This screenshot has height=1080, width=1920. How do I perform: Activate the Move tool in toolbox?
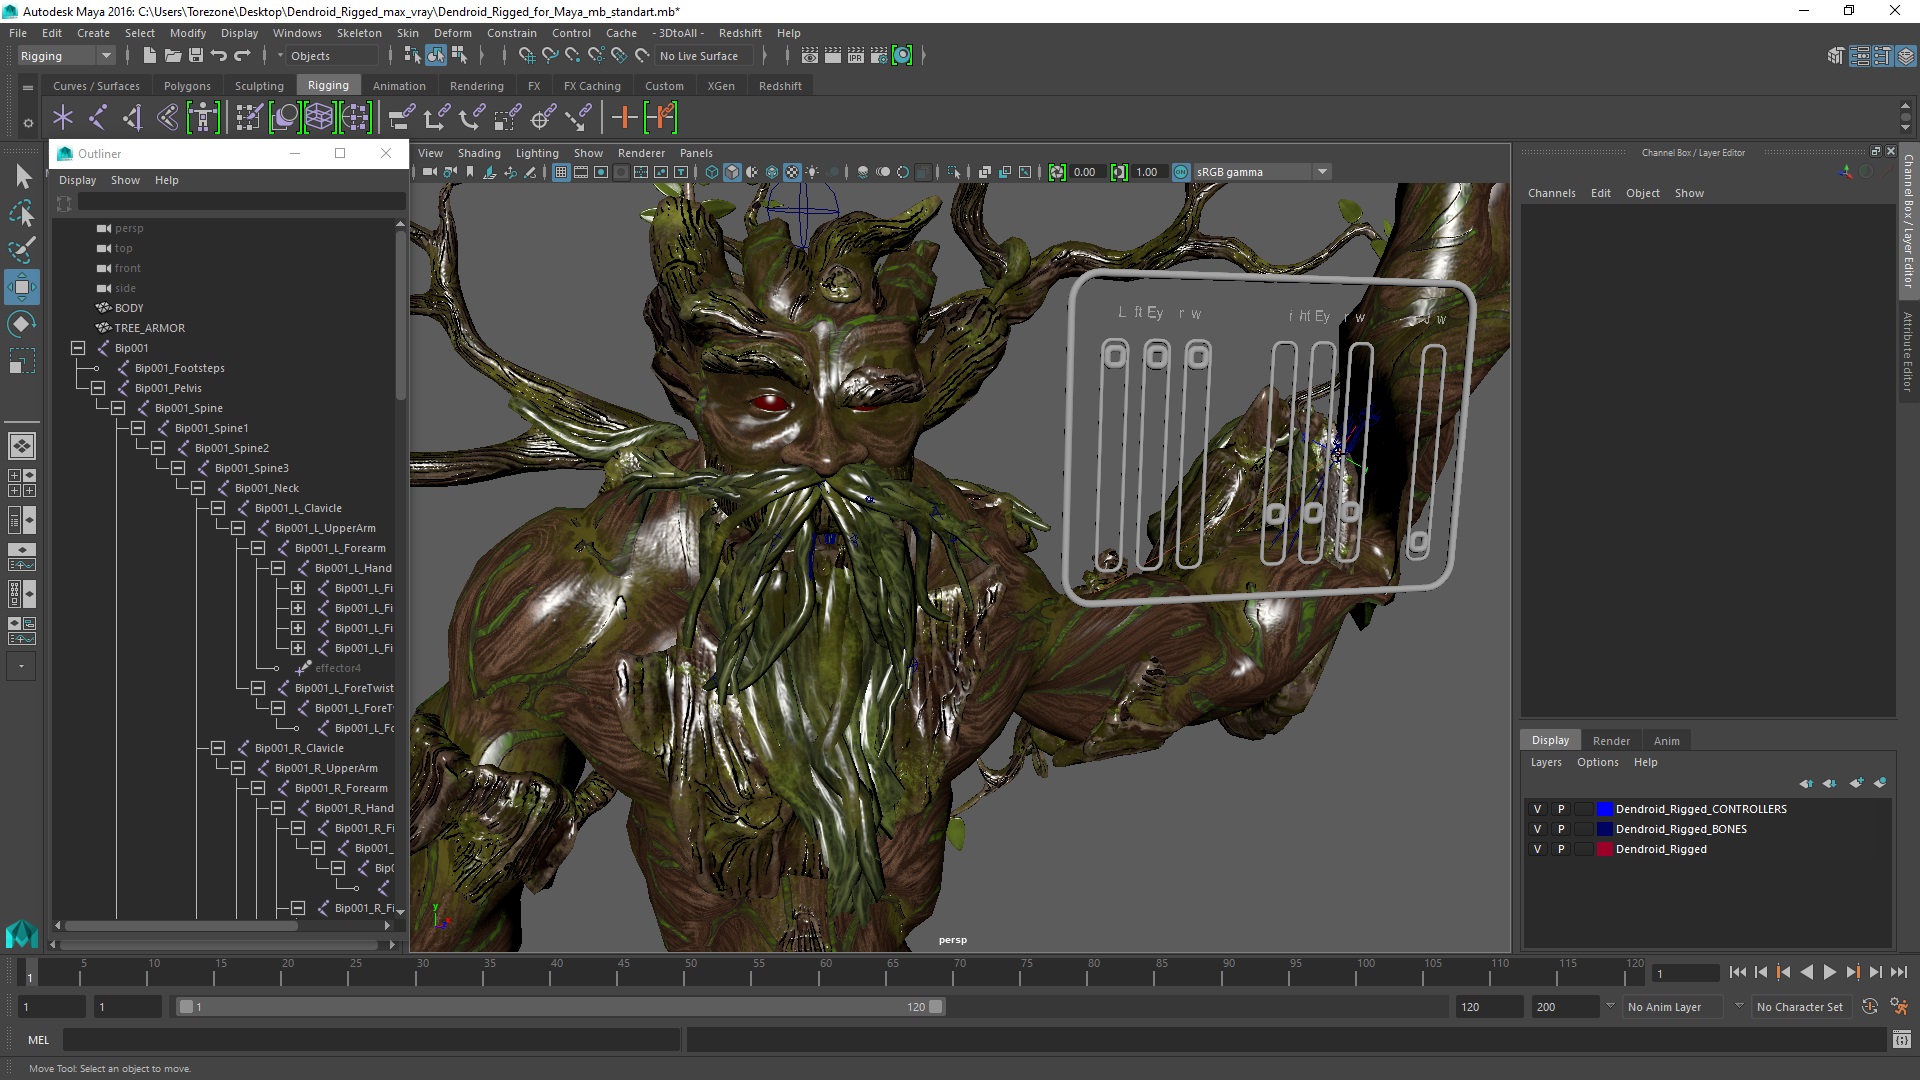pos(22,287)
